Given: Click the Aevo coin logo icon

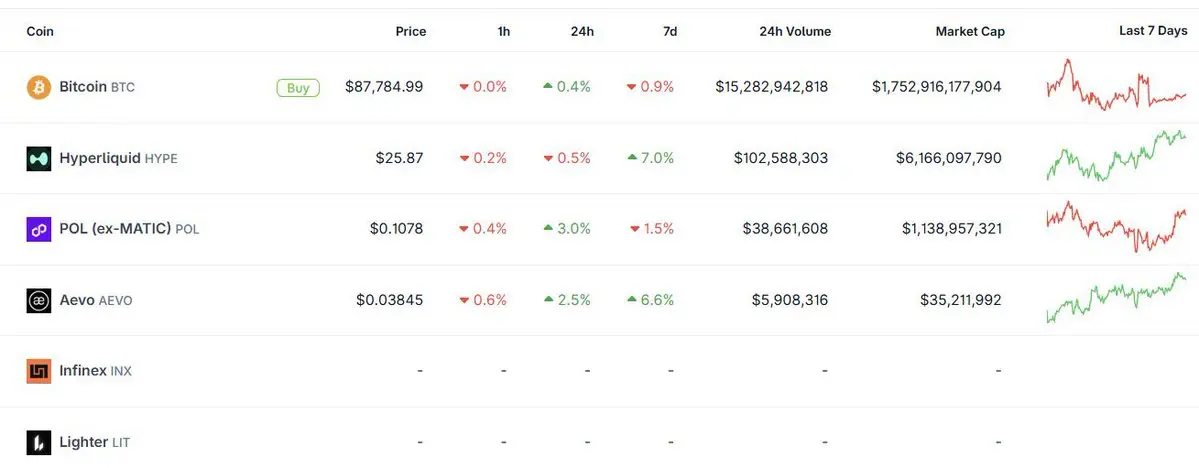Looking at the screenshot, I should pos(38,300).
